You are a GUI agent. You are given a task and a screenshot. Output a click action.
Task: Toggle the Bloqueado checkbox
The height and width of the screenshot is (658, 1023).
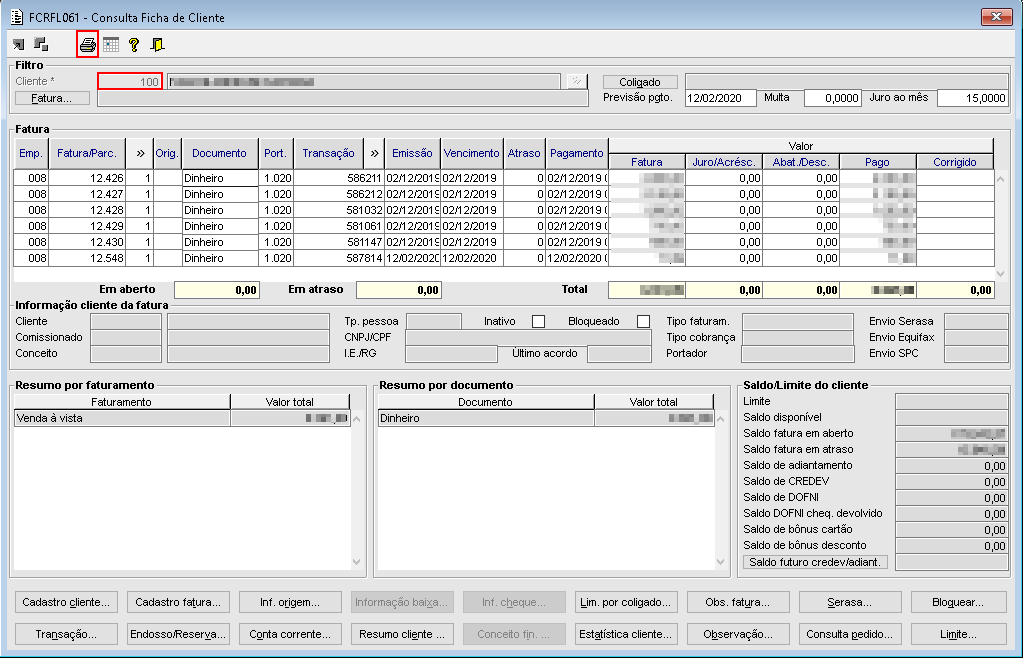point(643,321)
